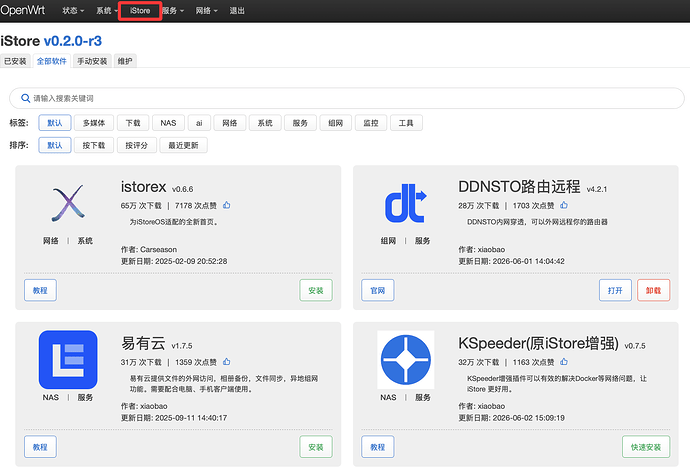Click 网络 category under istorex
This screenshot has width=690, height=470.
(x=51, y=241)
